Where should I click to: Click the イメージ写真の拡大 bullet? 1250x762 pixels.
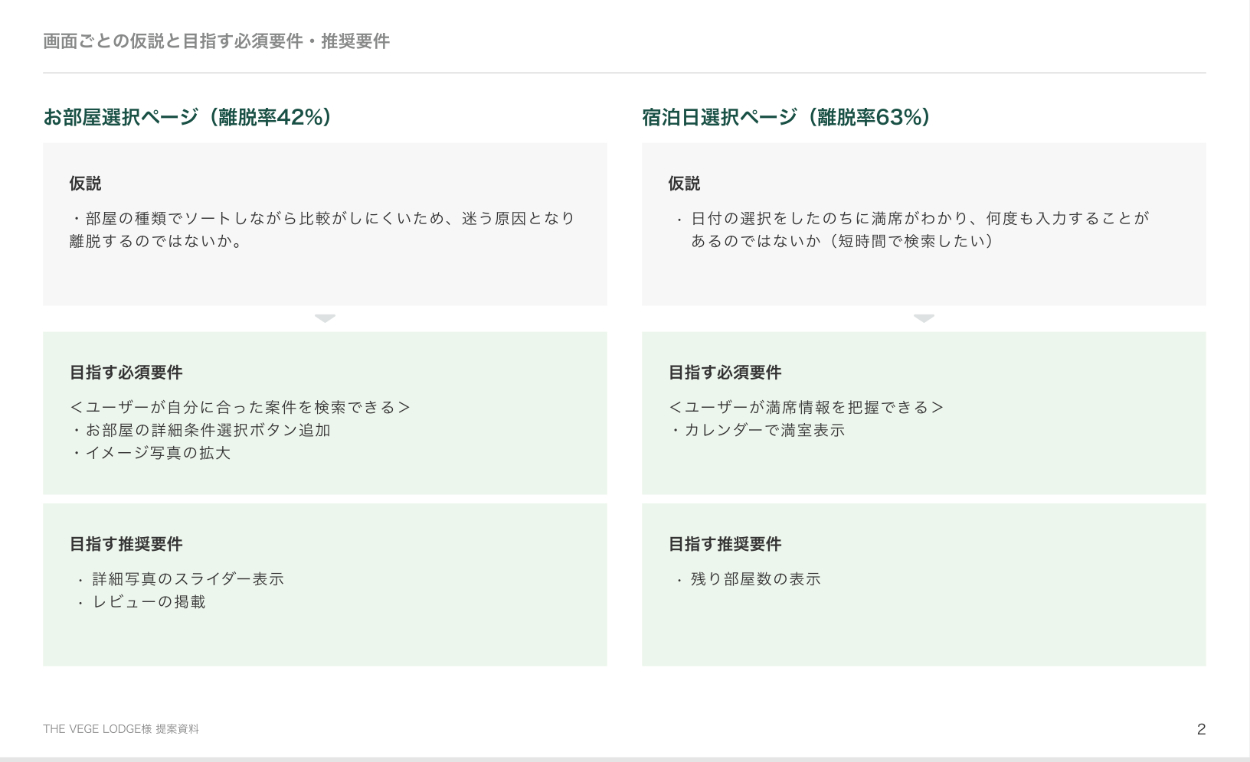pos(159,454)
